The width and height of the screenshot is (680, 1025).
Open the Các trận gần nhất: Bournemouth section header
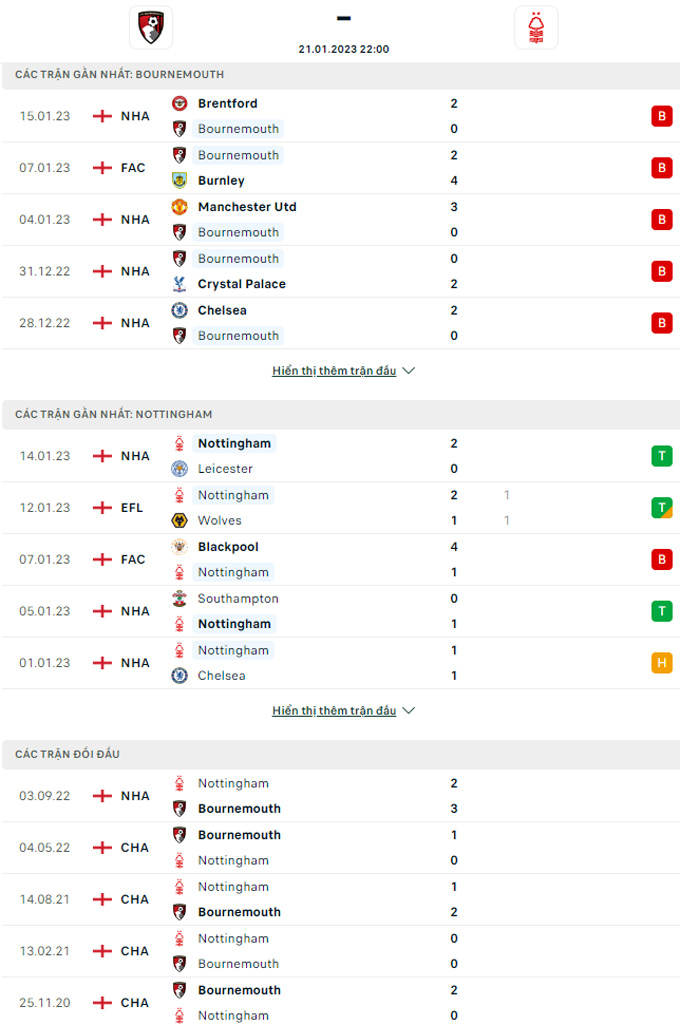[x=120, y=75]
